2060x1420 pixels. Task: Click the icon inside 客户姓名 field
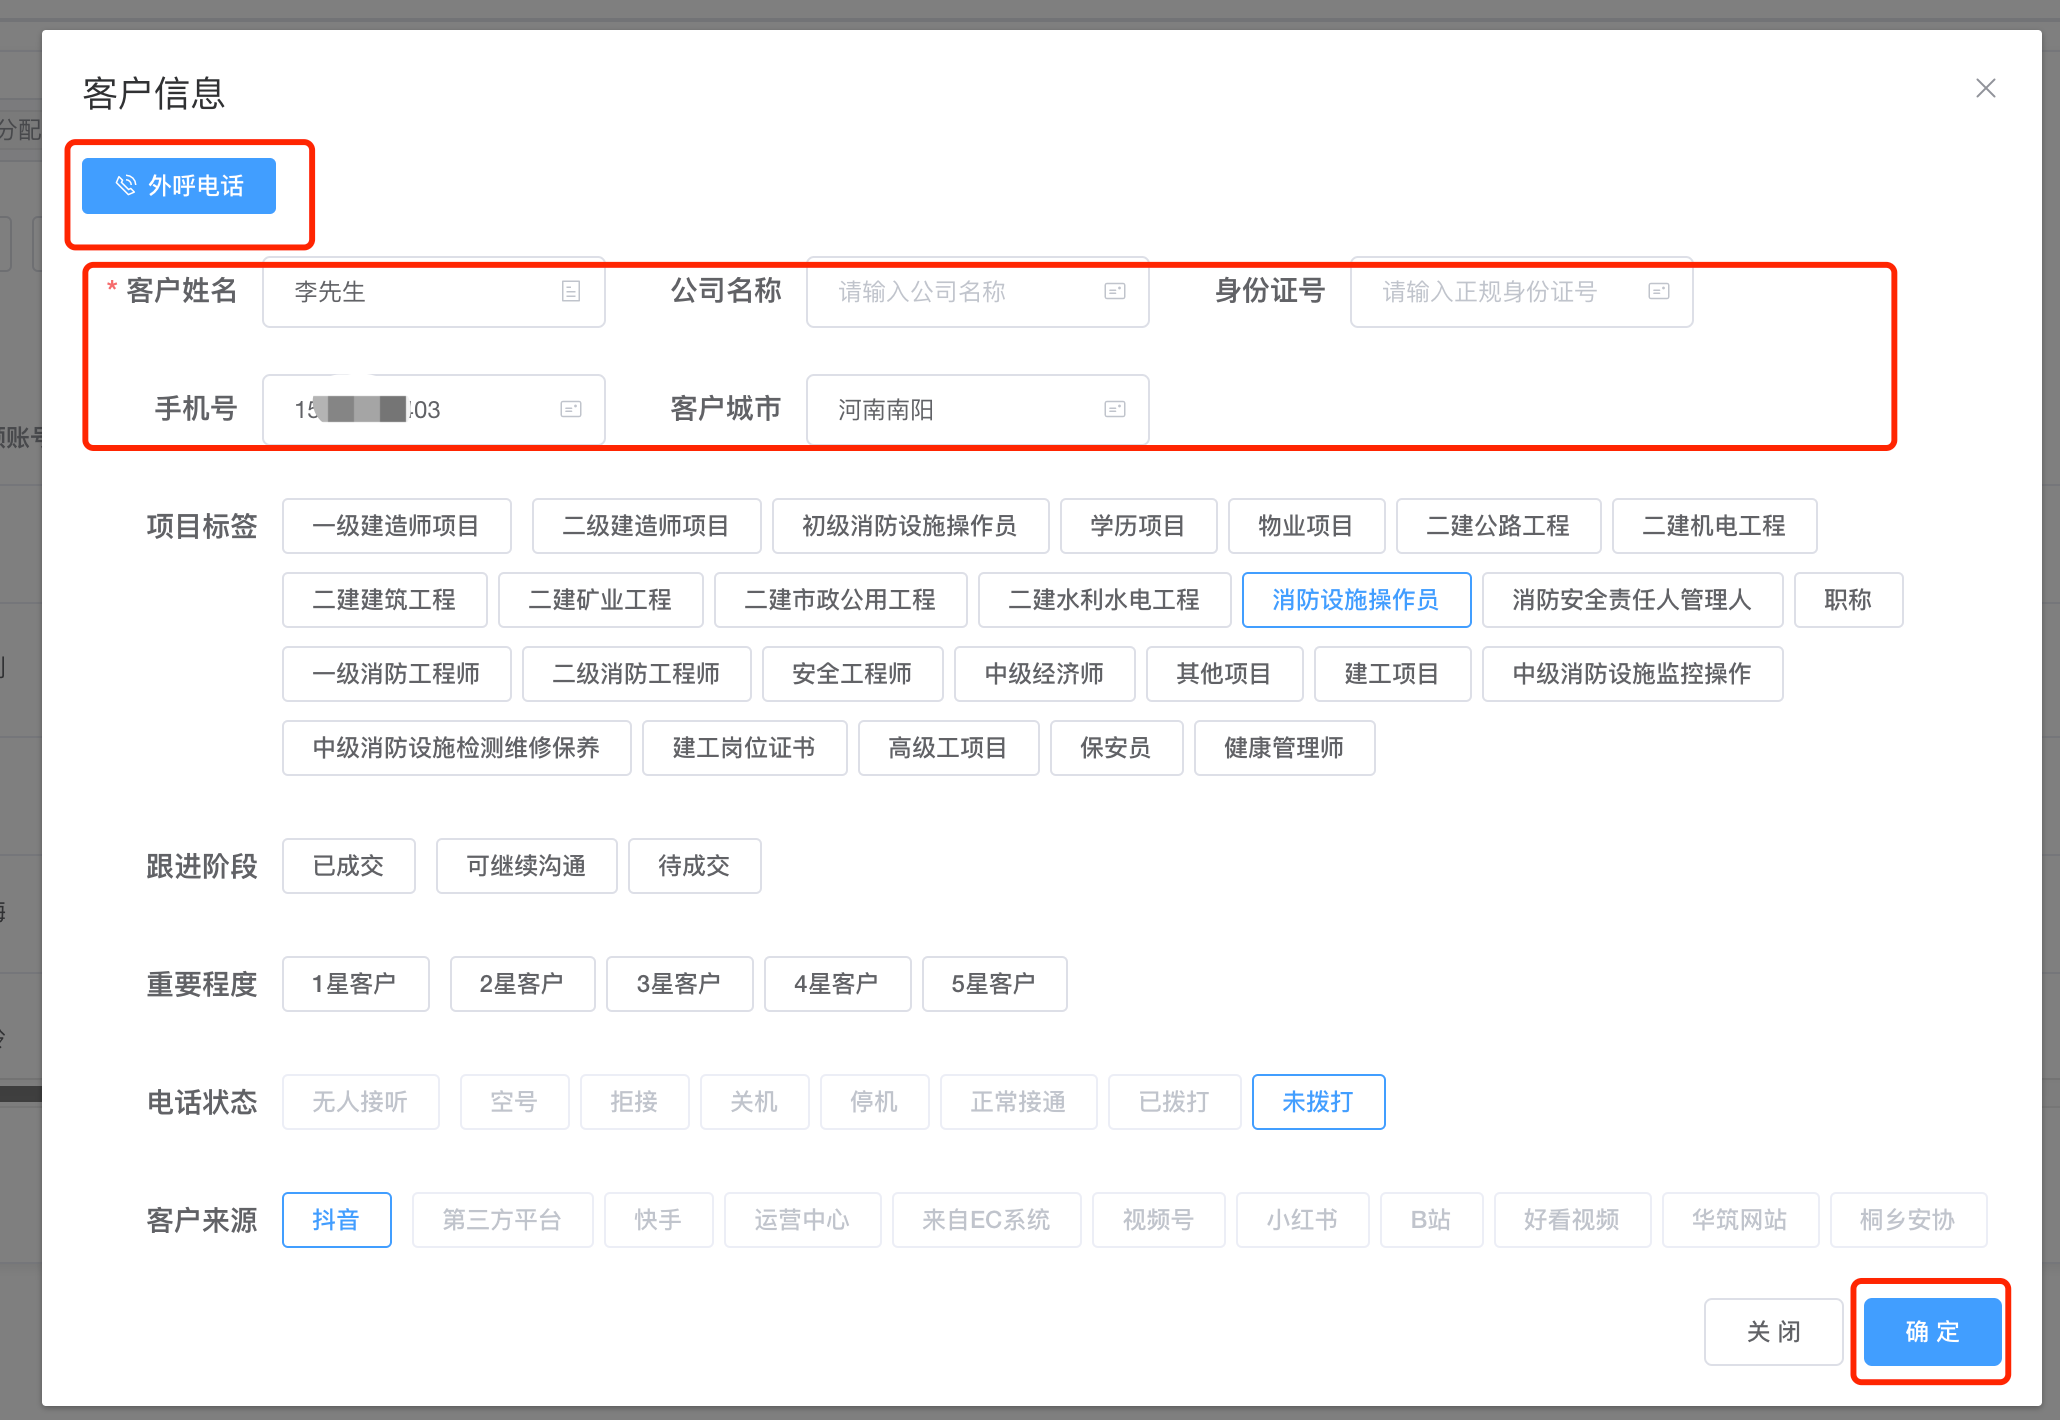571,291
